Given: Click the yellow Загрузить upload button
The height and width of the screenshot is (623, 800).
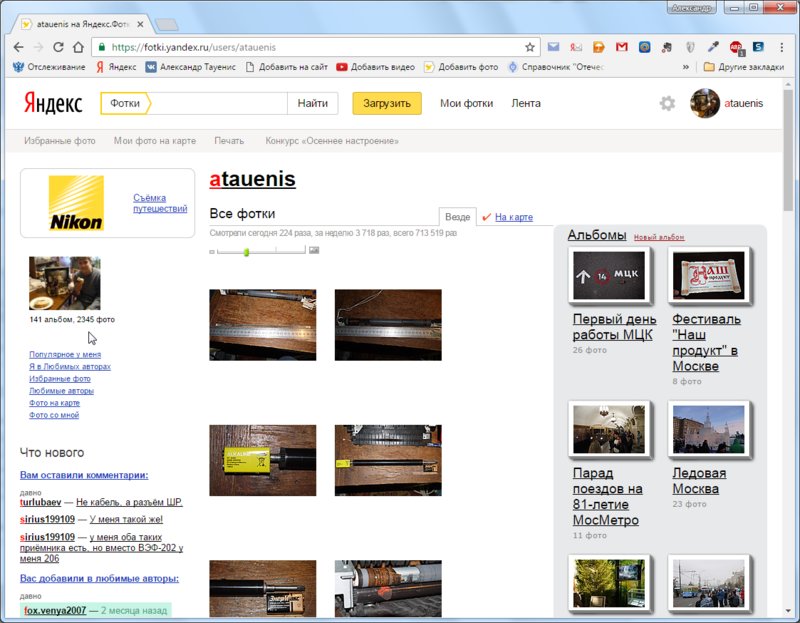Looking at the screenshot, I should click(387, 104).
